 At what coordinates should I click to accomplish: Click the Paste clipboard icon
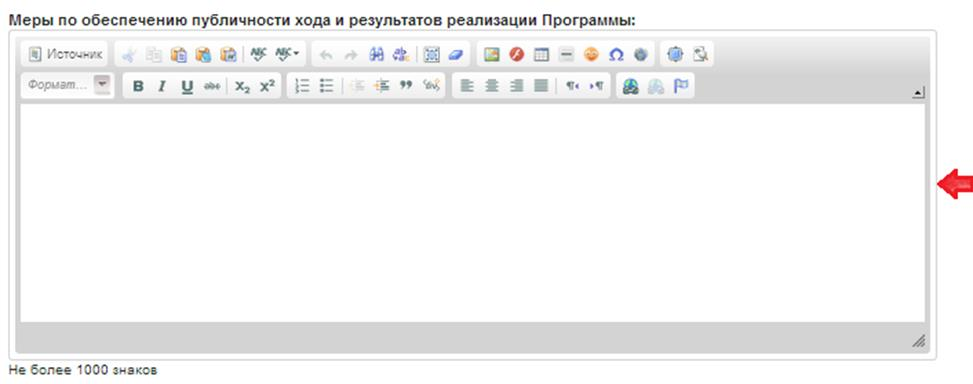tap(178, 55)
